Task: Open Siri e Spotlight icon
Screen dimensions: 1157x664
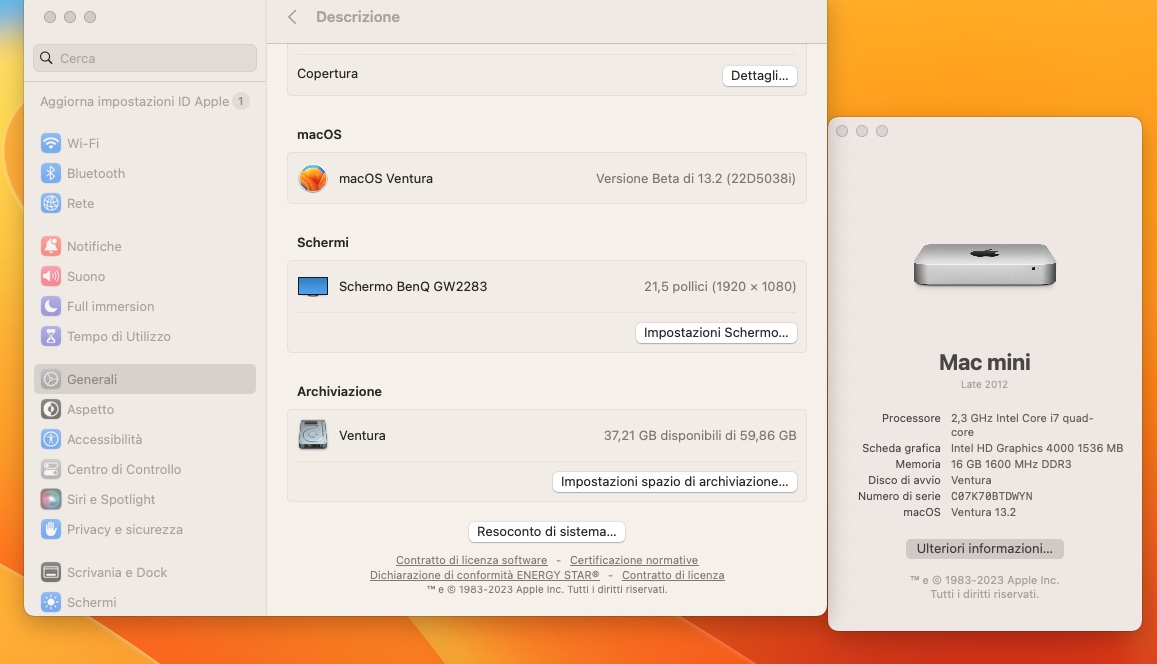Action: [x=51, y=499]
